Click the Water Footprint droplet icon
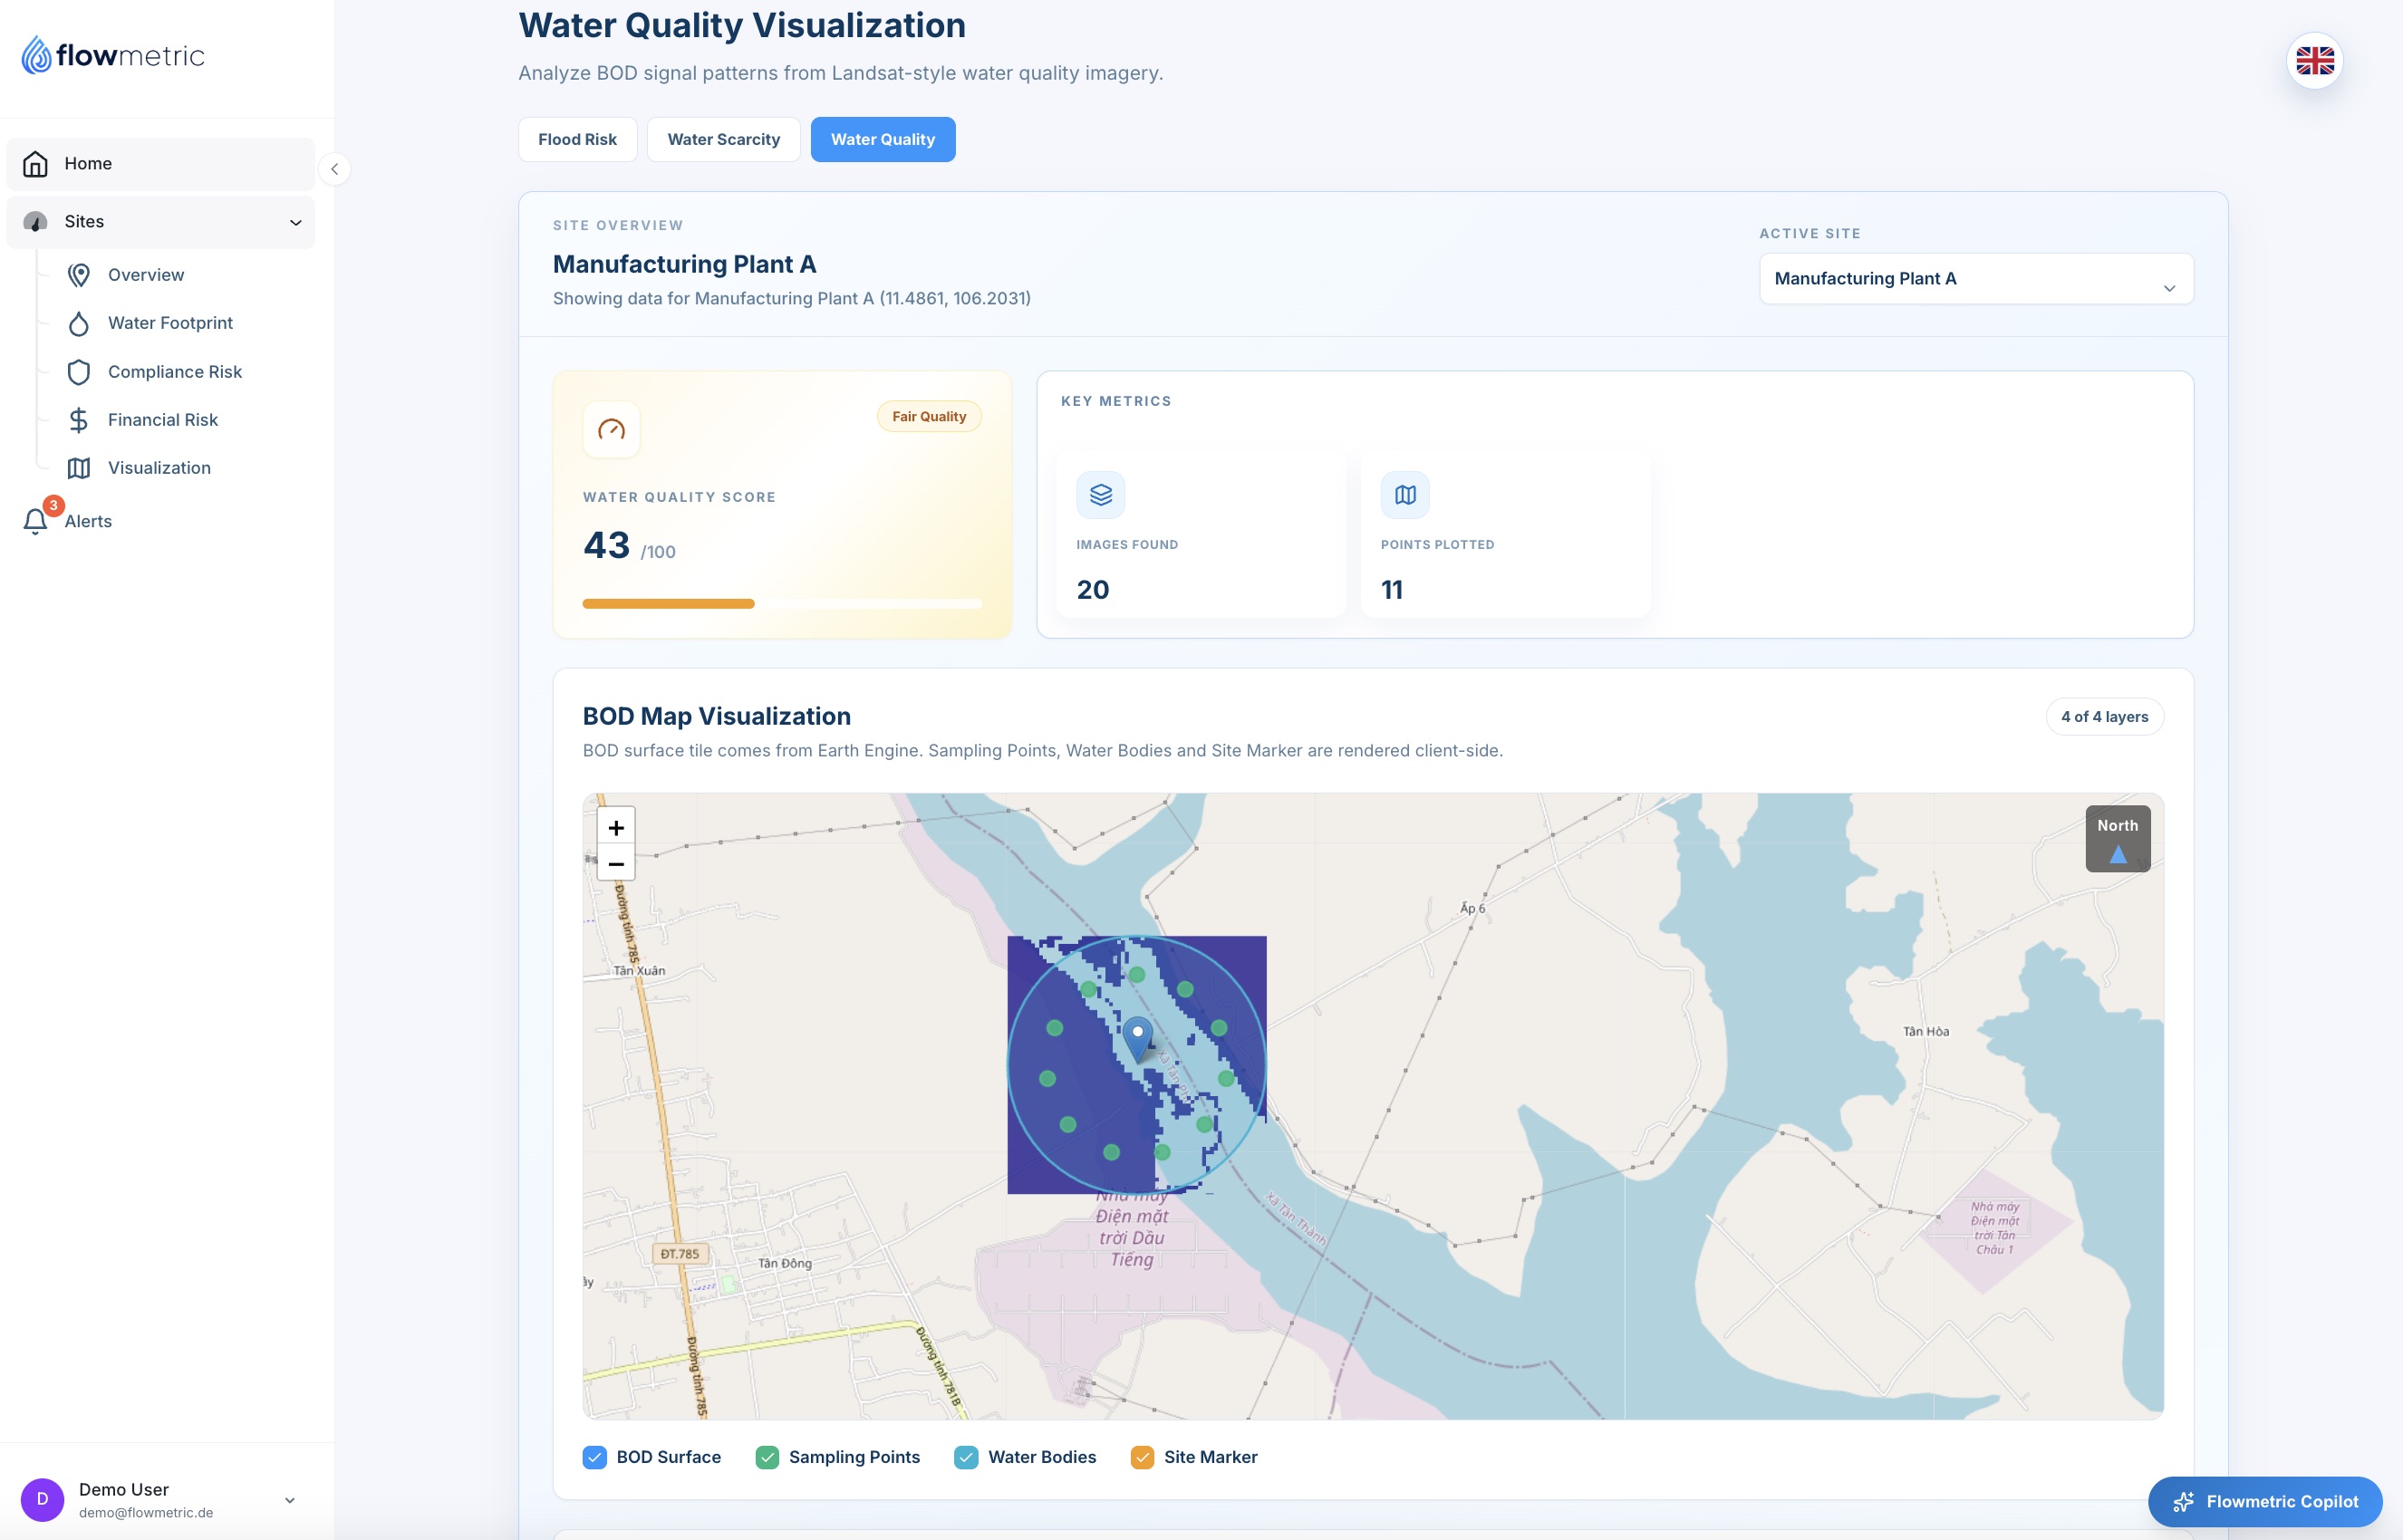This screenshot has width=2403, height=1540. pos(79,323)
